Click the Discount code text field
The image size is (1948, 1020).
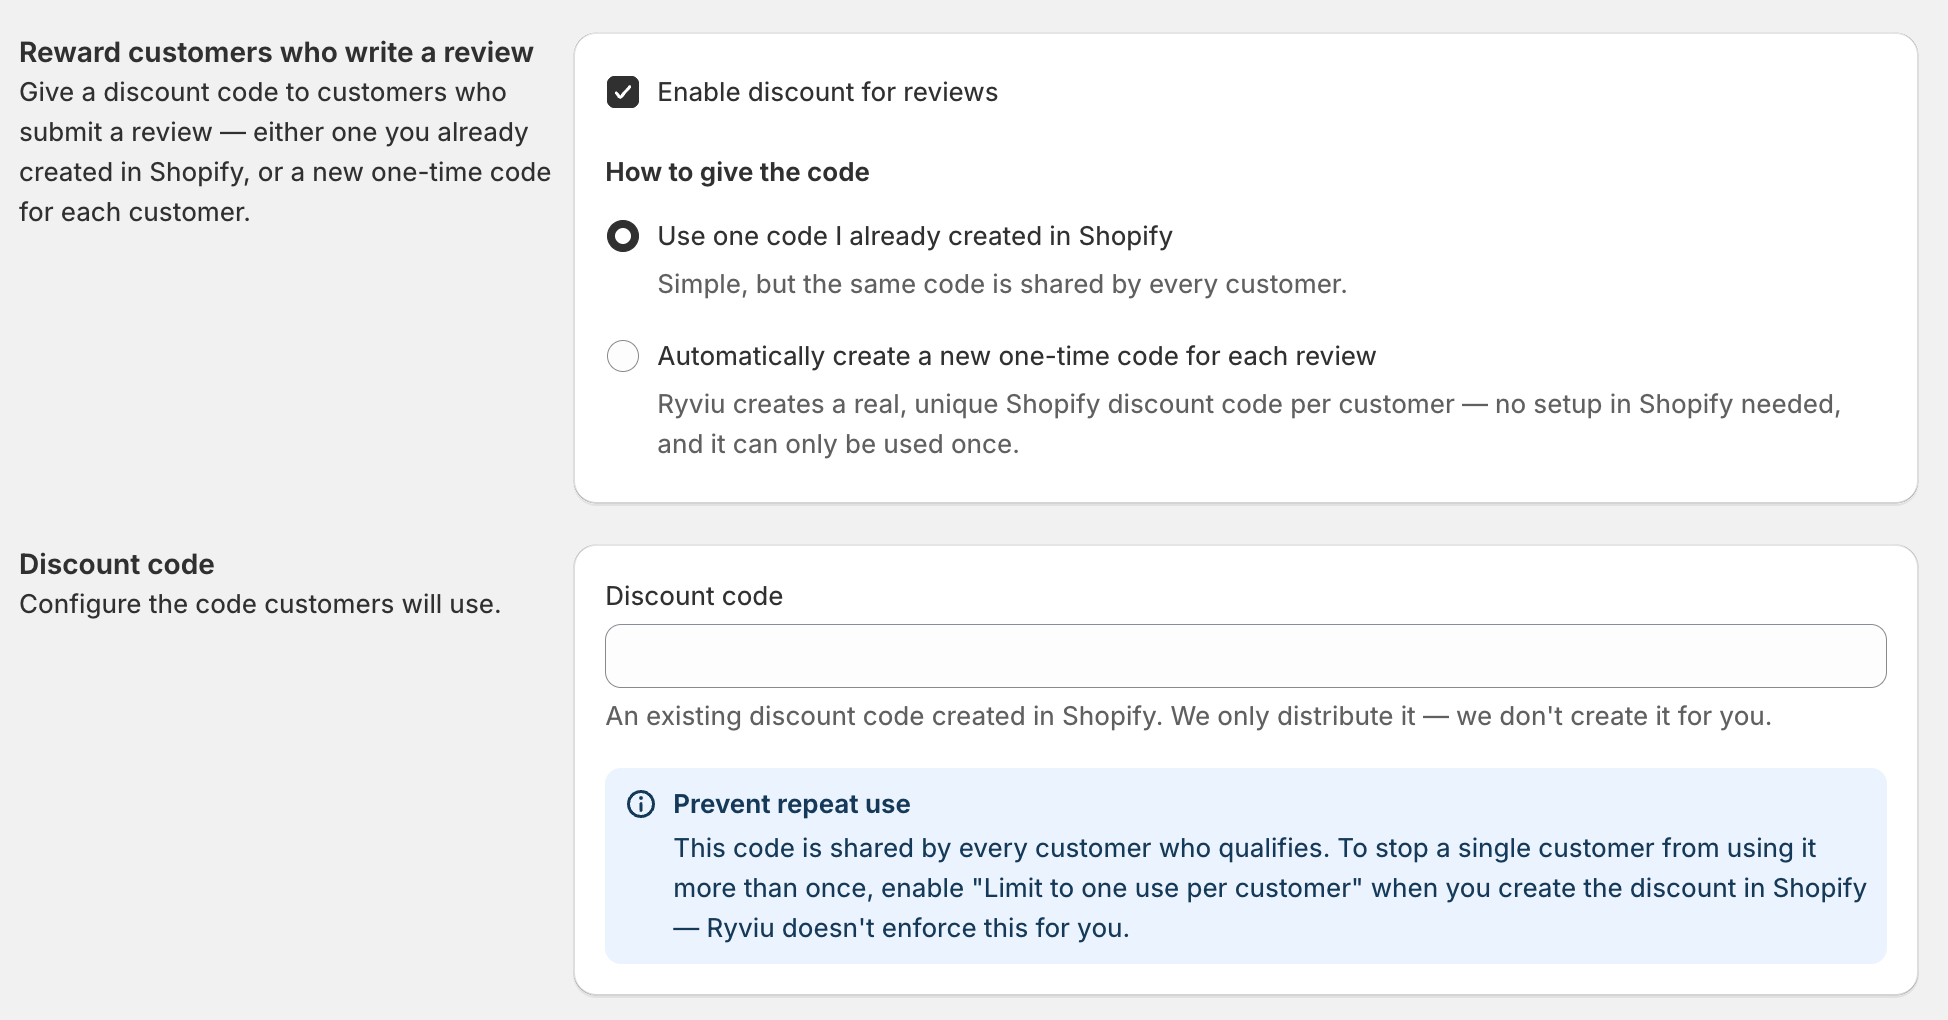tap(1245, 656)
